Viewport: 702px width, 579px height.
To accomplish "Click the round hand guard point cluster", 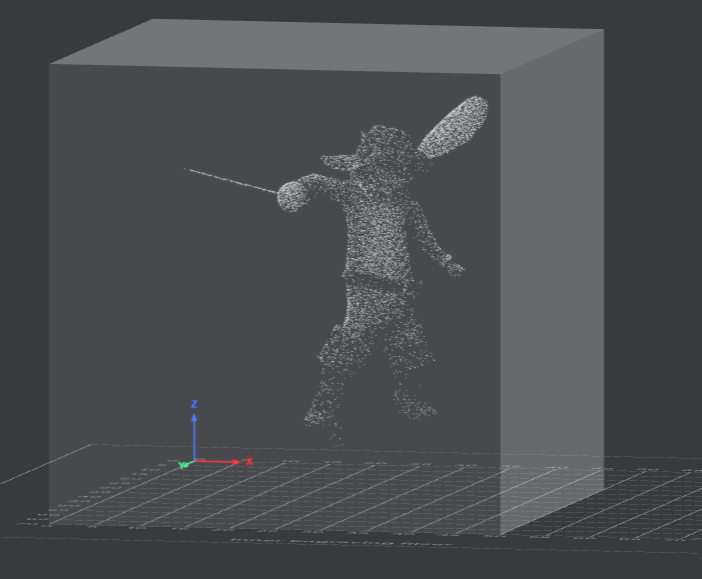I will 293,194.
